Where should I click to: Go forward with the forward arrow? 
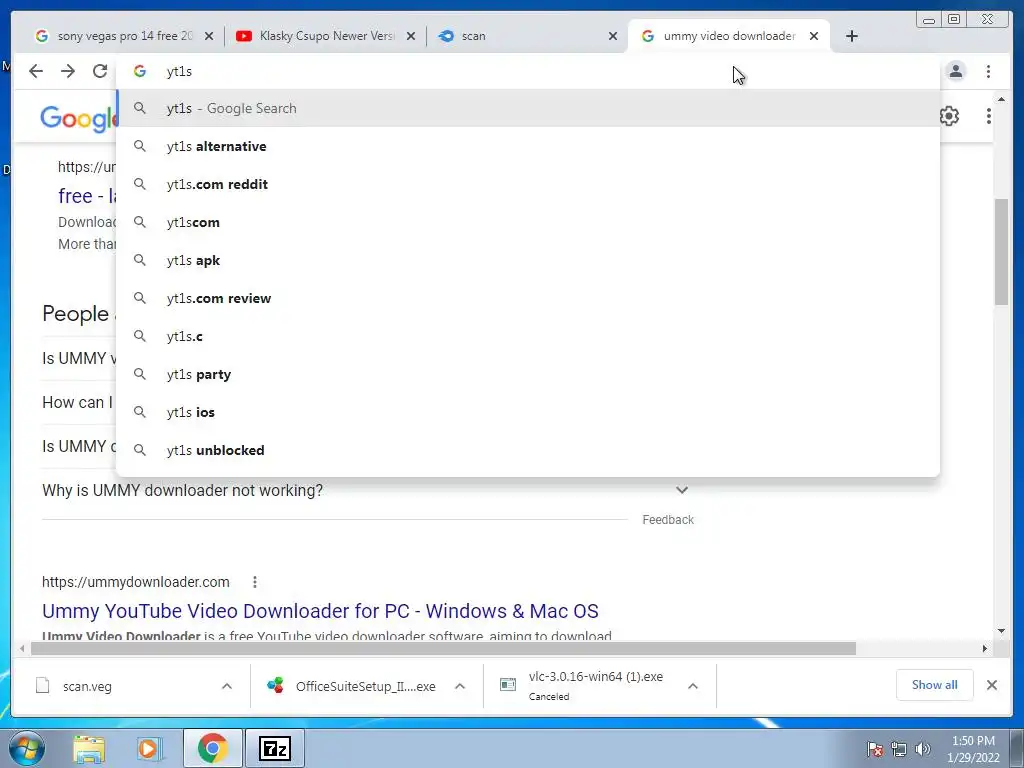tap(68, 71)
